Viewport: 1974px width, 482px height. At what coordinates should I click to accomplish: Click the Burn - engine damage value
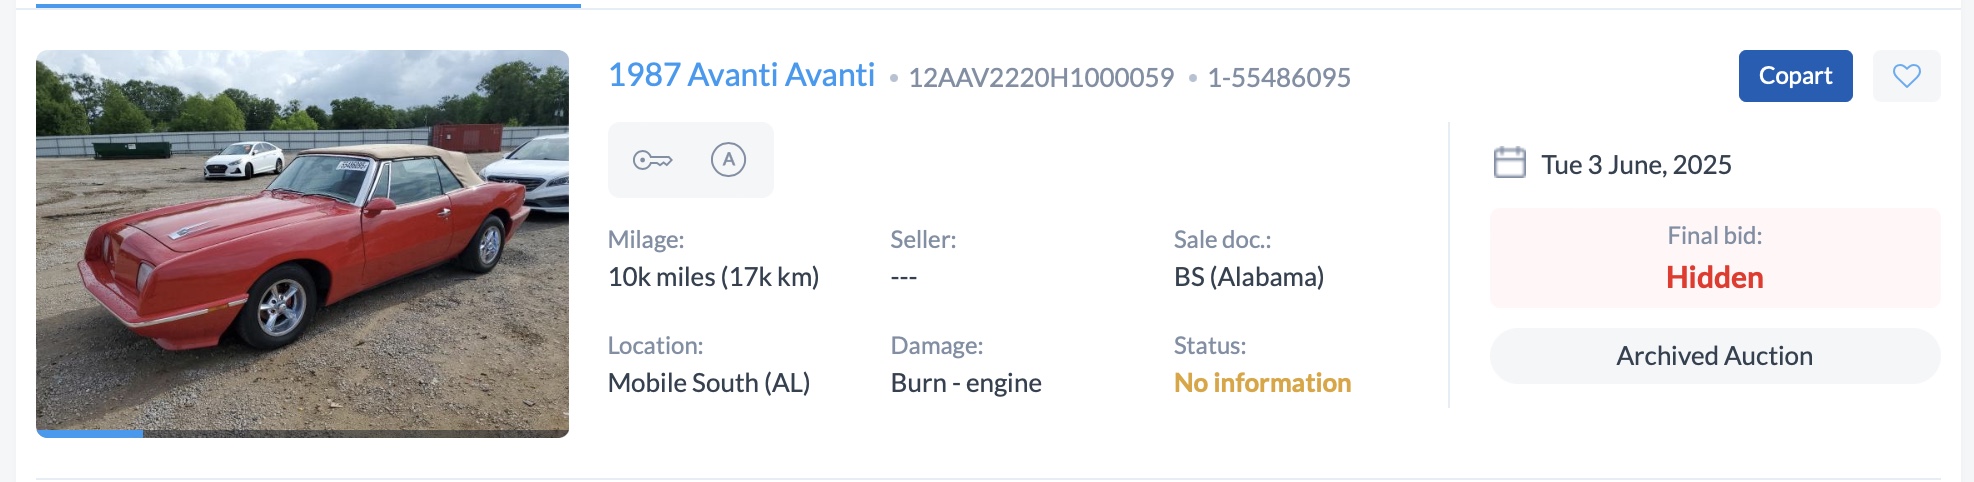(965, 383)
